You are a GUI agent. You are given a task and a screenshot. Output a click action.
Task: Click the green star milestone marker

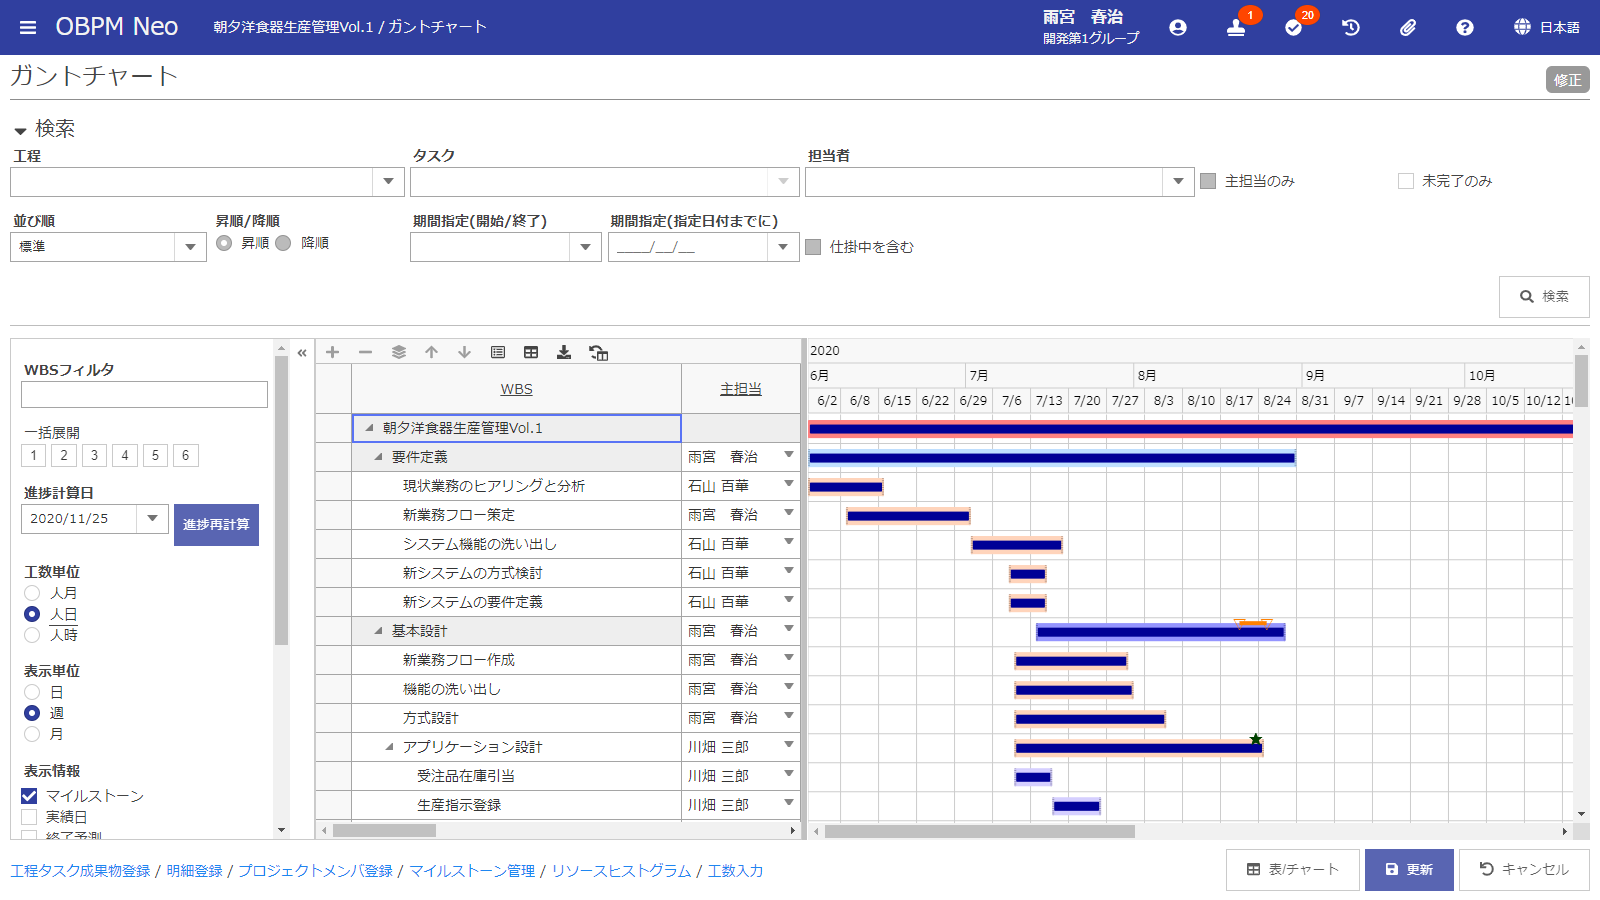(1256, 739)
